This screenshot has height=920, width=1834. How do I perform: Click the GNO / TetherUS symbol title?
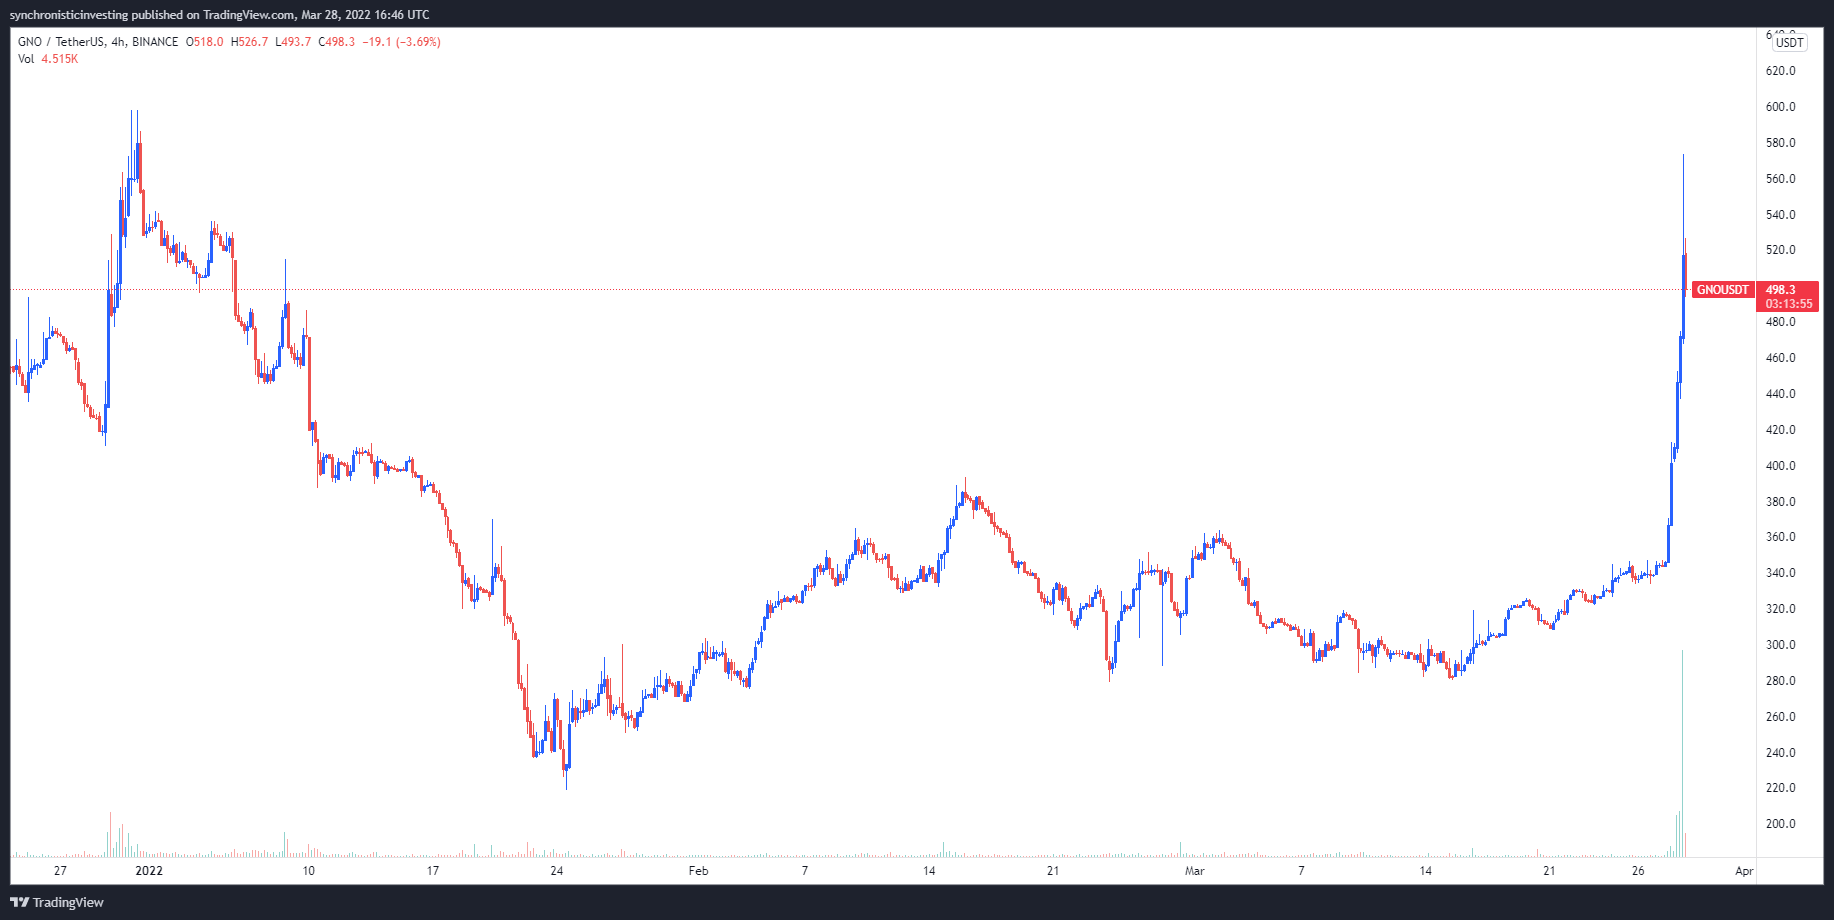pos(60,42)
